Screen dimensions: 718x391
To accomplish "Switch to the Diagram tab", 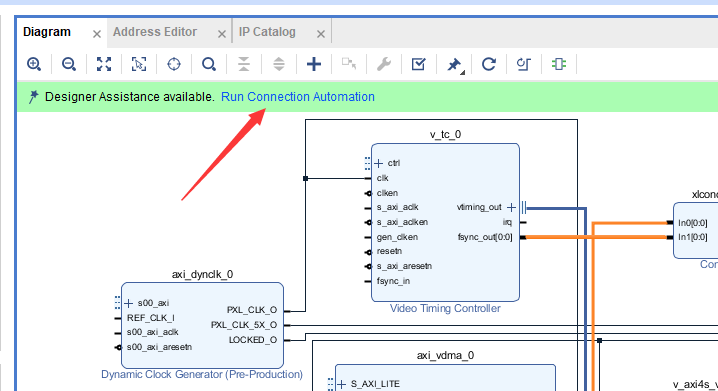I will tap(47, 32).
